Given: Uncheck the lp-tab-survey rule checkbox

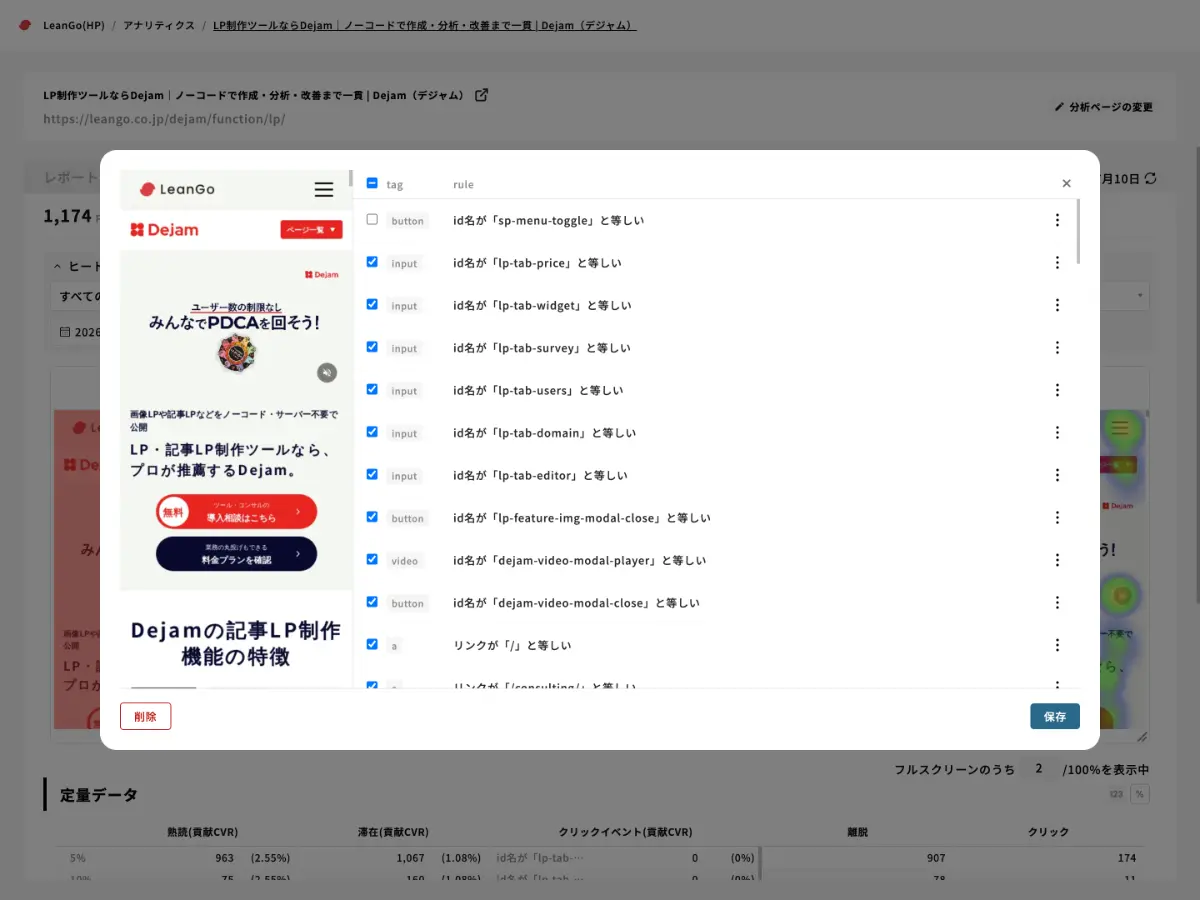Looking at the screenshot, I should (372, 347).
